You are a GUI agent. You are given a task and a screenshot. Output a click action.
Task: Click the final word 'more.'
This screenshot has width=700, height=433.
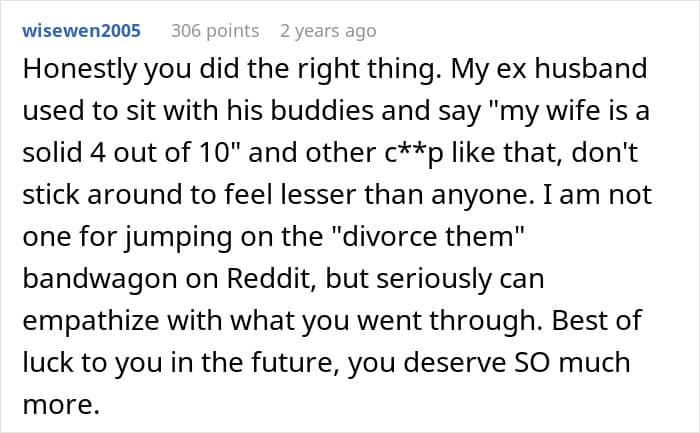[61, 405]
